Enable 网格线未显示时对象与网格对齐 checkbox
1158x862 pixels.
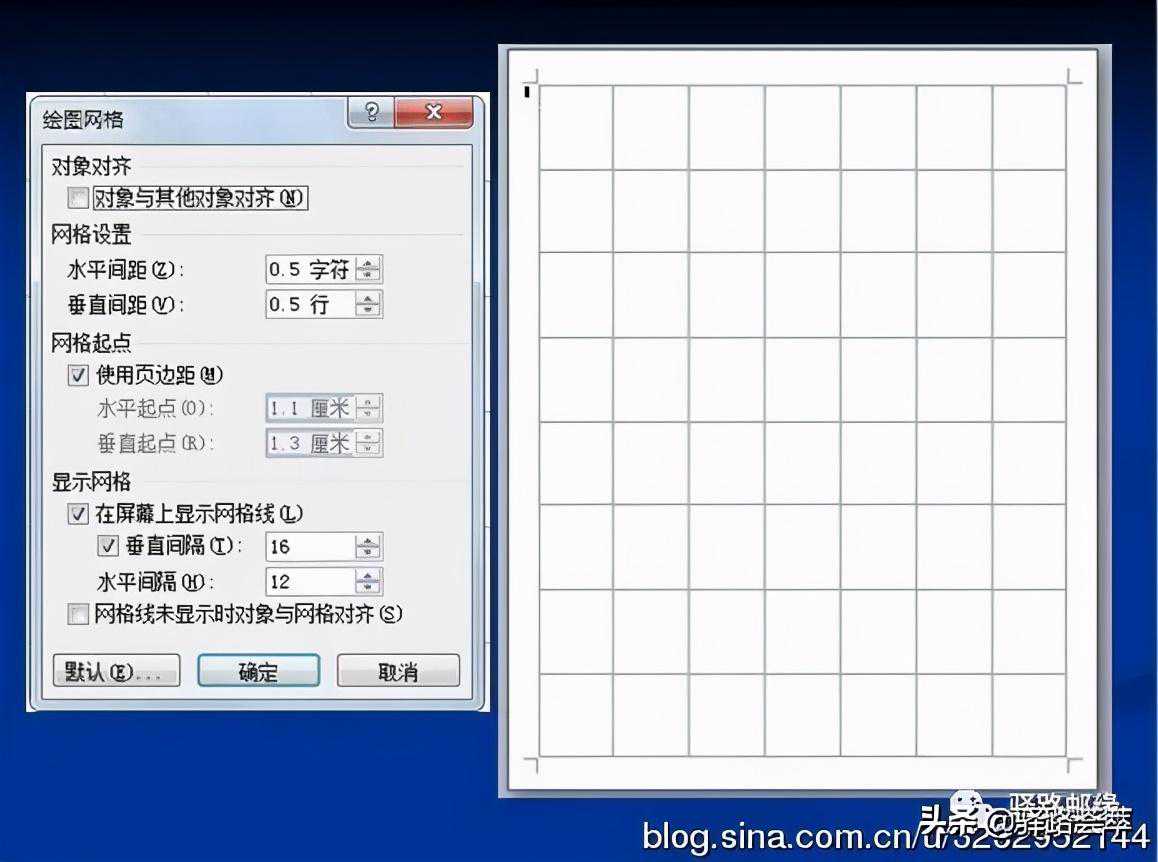(x=78, y=614)
